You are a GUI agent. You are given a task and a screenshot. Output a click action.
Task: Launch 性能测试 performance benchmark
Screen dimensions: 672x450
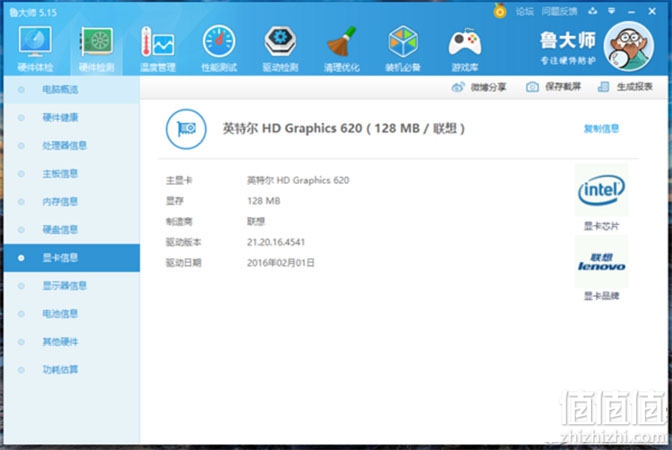(x=219, y=48)
